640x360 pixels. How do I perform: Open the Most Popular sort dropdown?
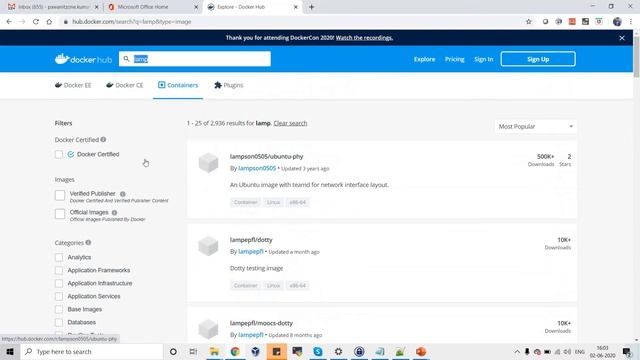coord(536,127)
